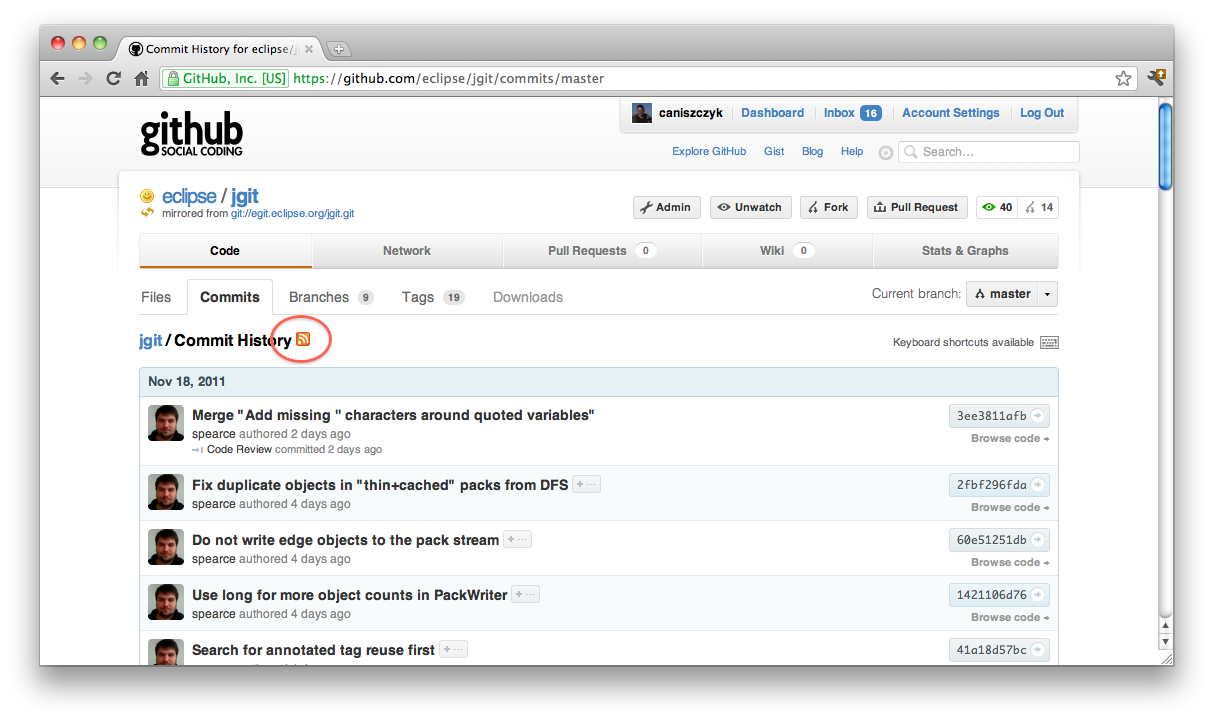Click the copy arrow beside 60e51251db
Viewport: 1213px width, 720px height.
(x=1038, y=540)
